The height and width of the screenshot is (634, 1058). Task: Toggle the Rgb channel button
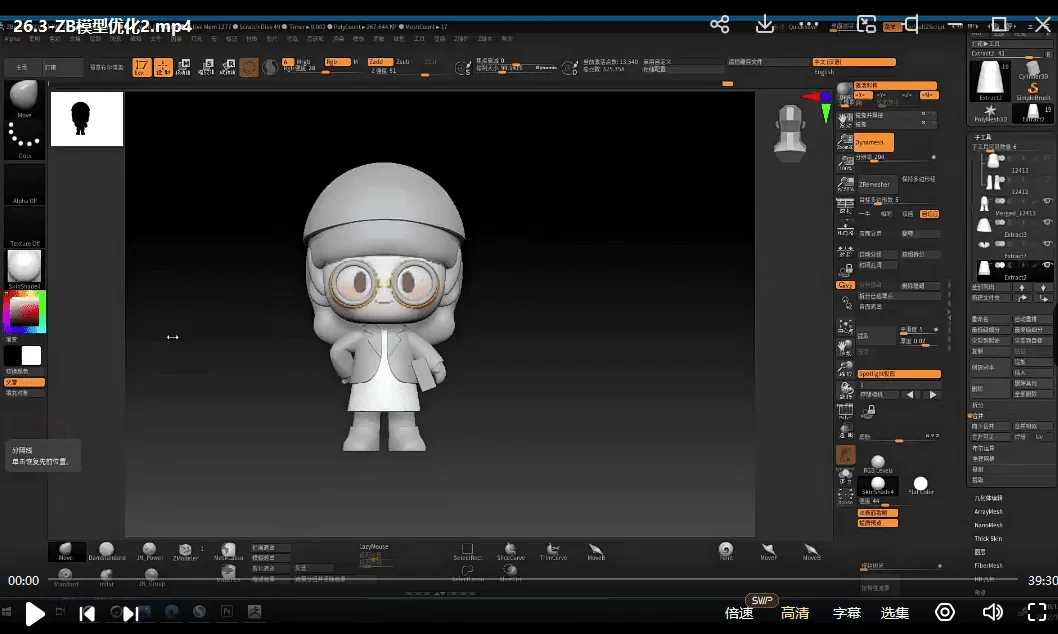[x=338, y=62]
